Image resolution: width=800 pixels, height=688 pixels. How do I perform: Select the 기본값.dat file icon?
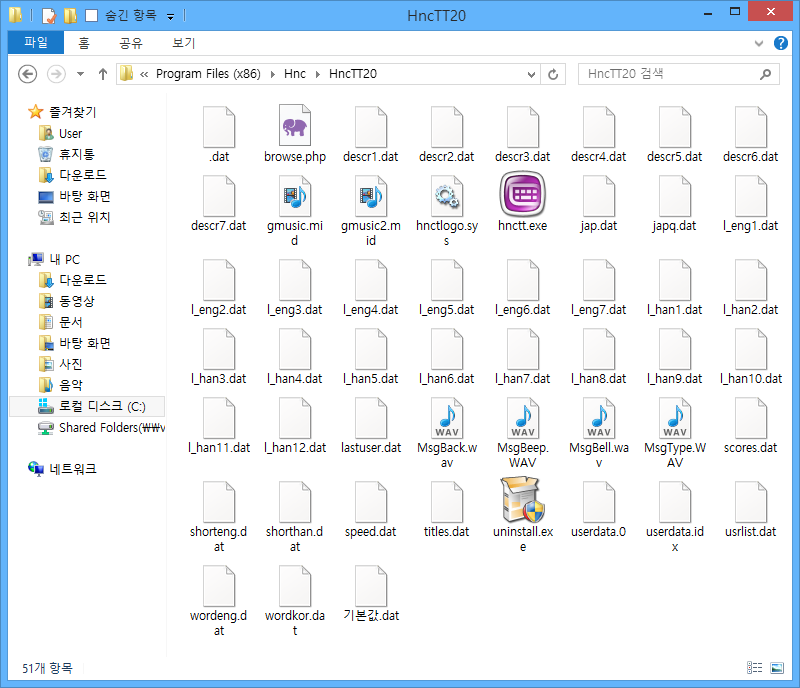pyautogui.click(x=371, y=586)
